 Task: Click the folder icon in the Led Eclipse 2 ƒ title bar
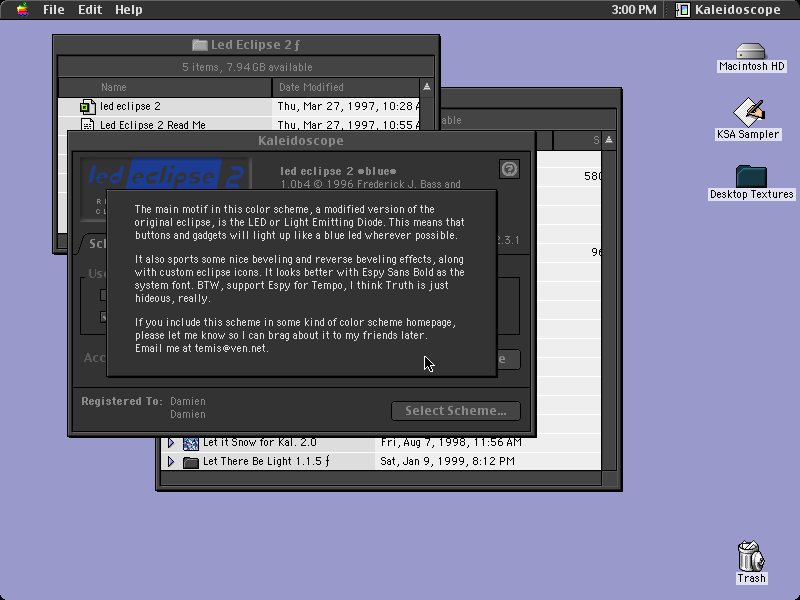(199, 45)
